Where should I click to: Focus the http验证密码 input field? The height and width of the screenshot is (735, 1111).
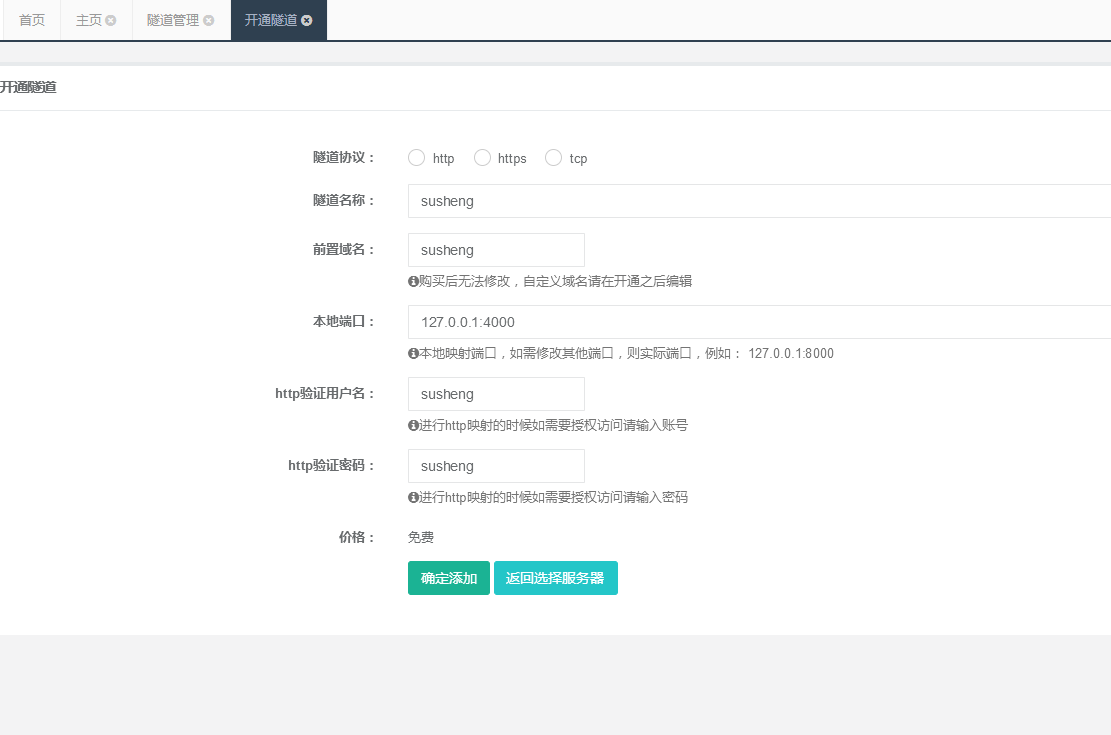click(496, 466)
